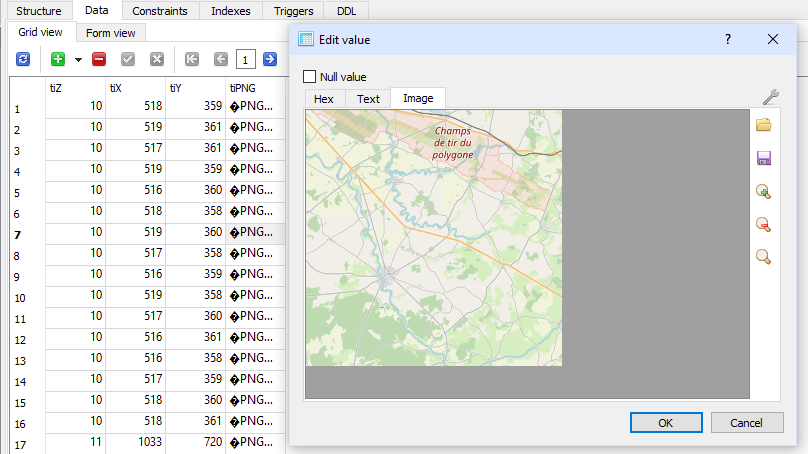Open the Structure tab
Viewport: 808px width, 454px height.
coord(39,11)
